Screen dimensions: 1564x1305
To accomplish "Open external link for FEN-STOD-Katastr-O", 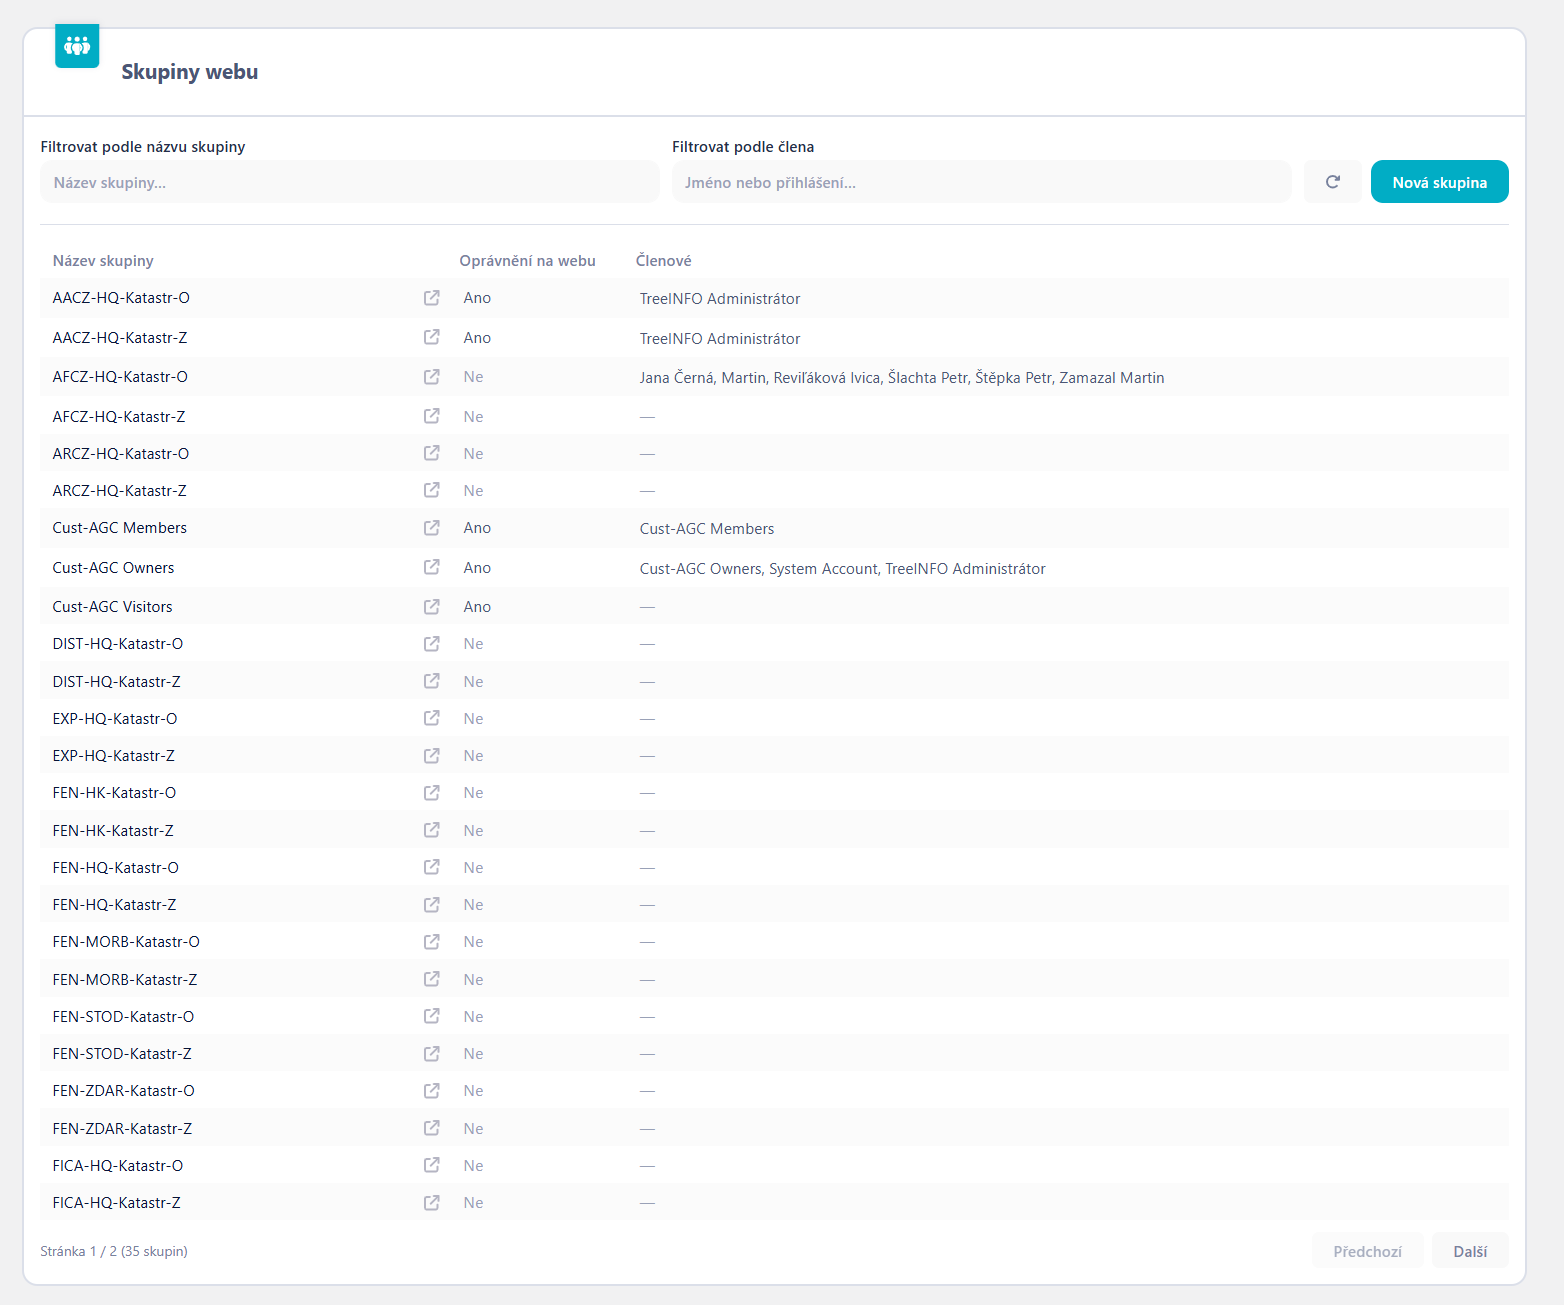I will click(432, 1016).
